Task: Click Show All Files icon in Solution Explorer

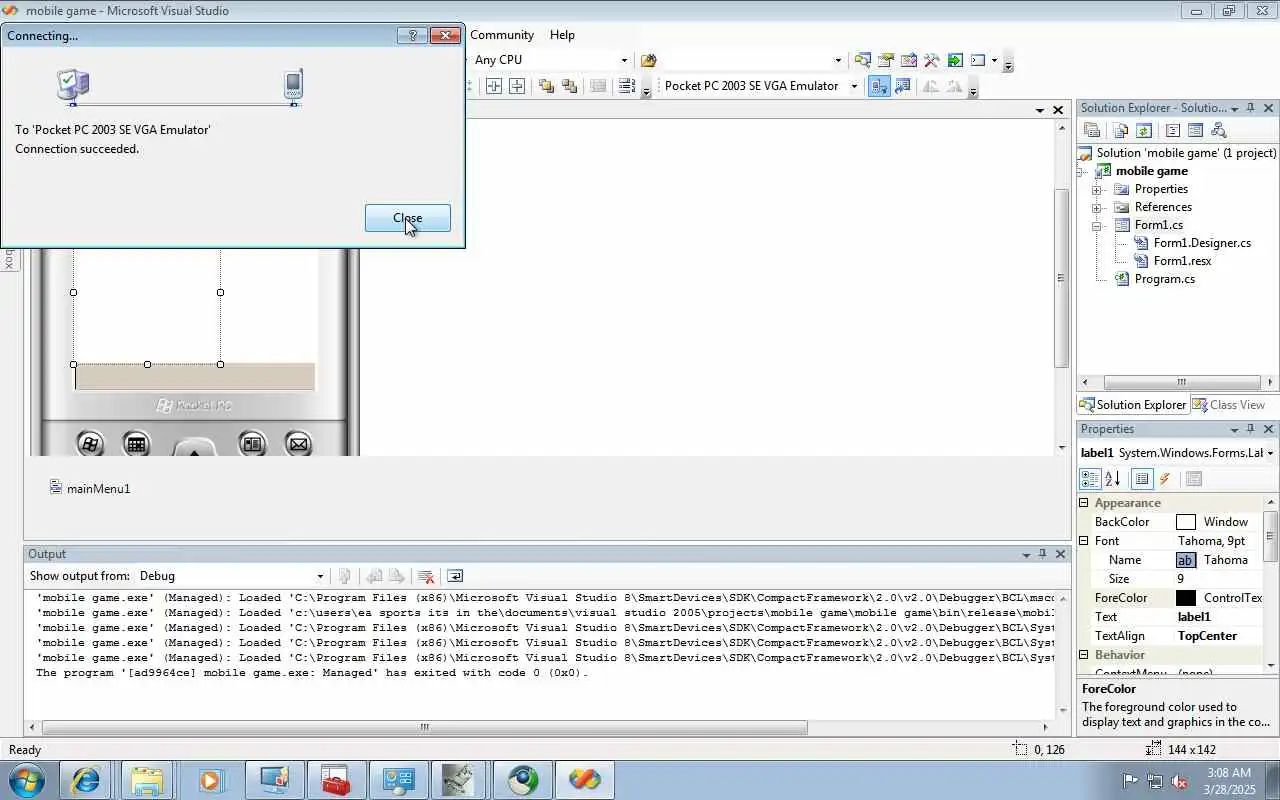Action: (x=1120, y=130)
